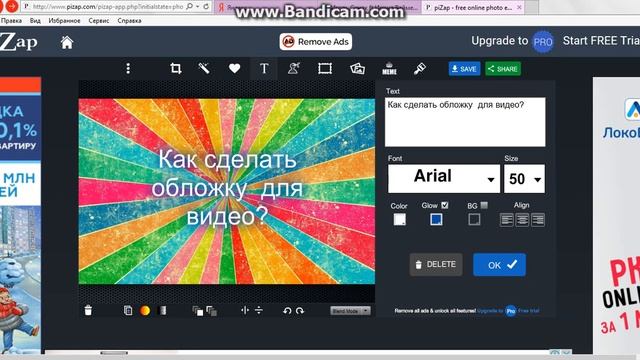Align text left
The image size is (640, 360).
point(507,220)
